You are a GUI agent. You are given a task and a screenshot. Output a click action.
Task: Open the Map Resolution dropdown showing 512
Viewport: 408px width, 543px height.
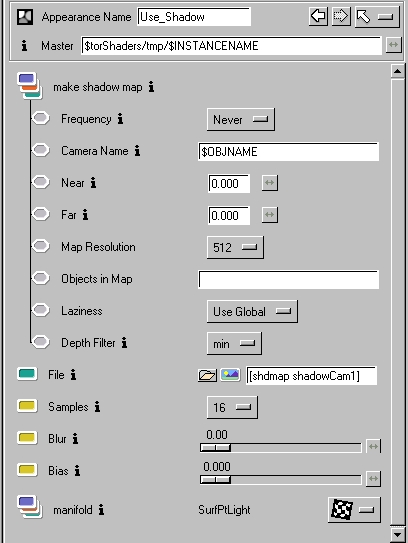click(x=235, y=247)
